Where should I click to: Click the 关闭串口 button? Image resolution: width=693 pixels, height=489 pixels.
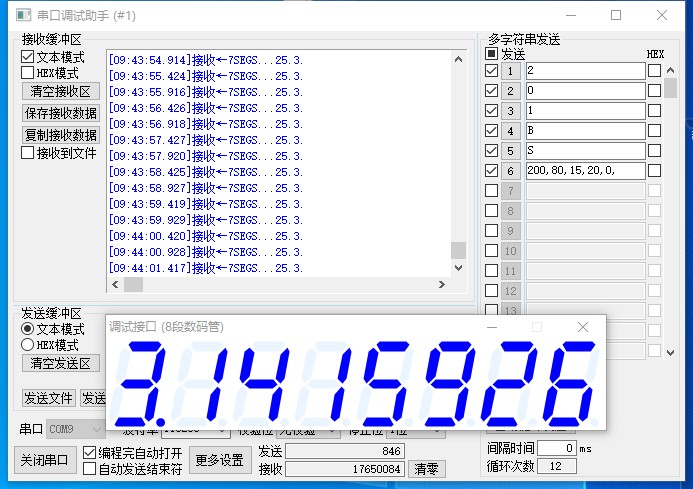click(x=45, y=460)
